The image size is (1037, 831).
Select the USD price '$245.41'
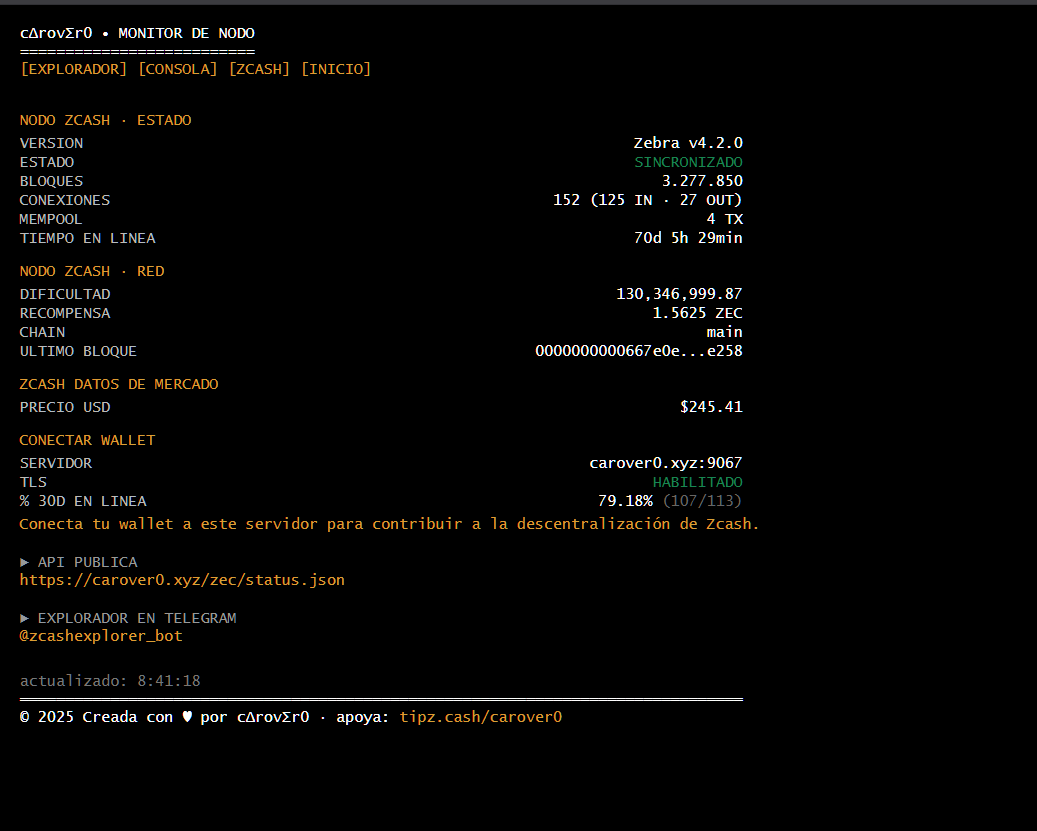tap(711, 407)
